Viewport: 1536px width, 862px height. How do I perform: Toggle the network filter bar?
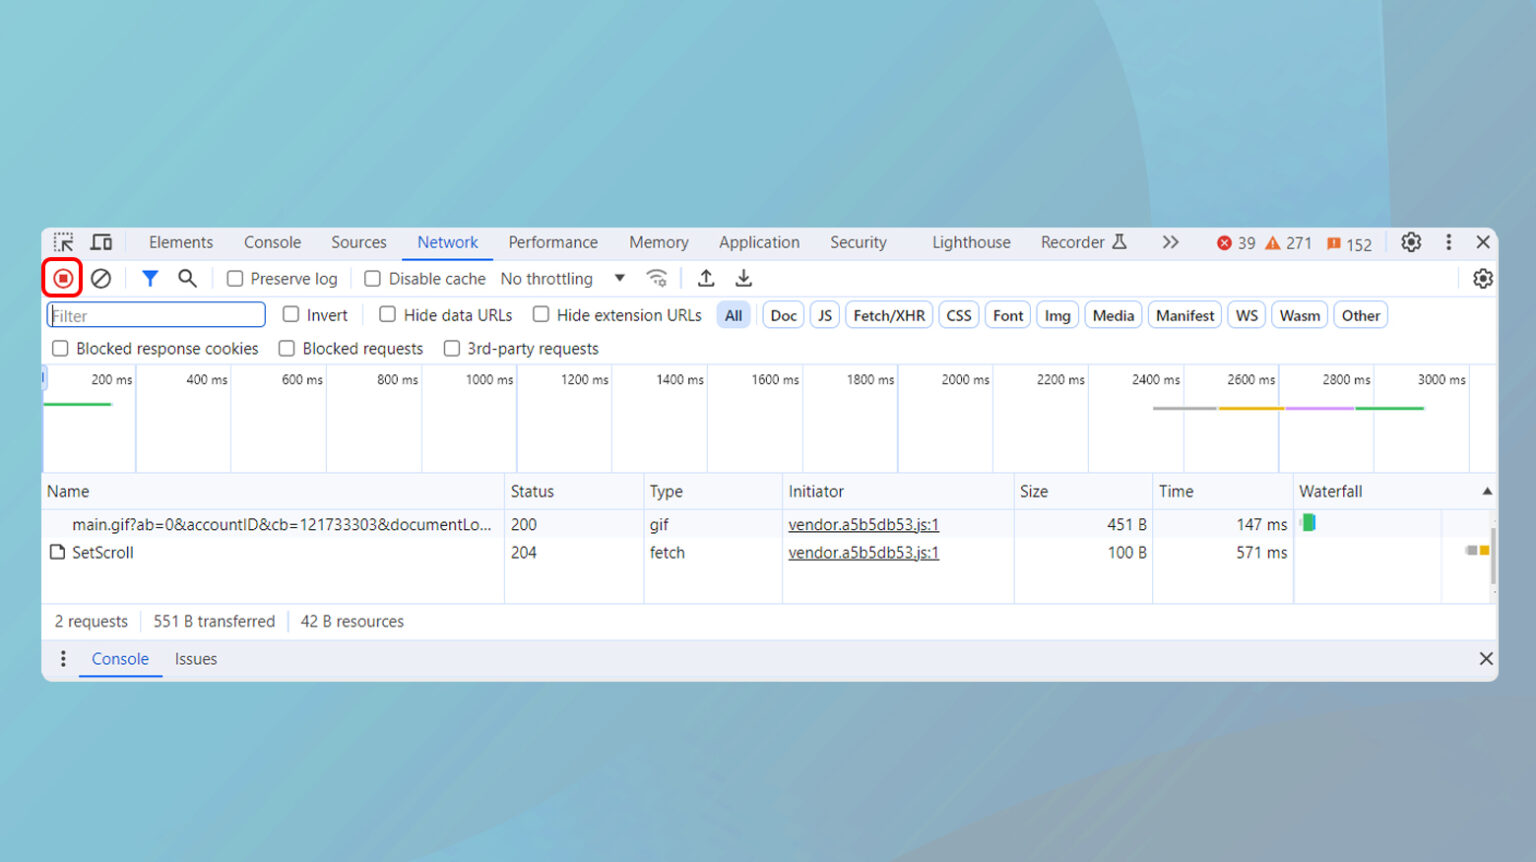click(x=149, y=278)
